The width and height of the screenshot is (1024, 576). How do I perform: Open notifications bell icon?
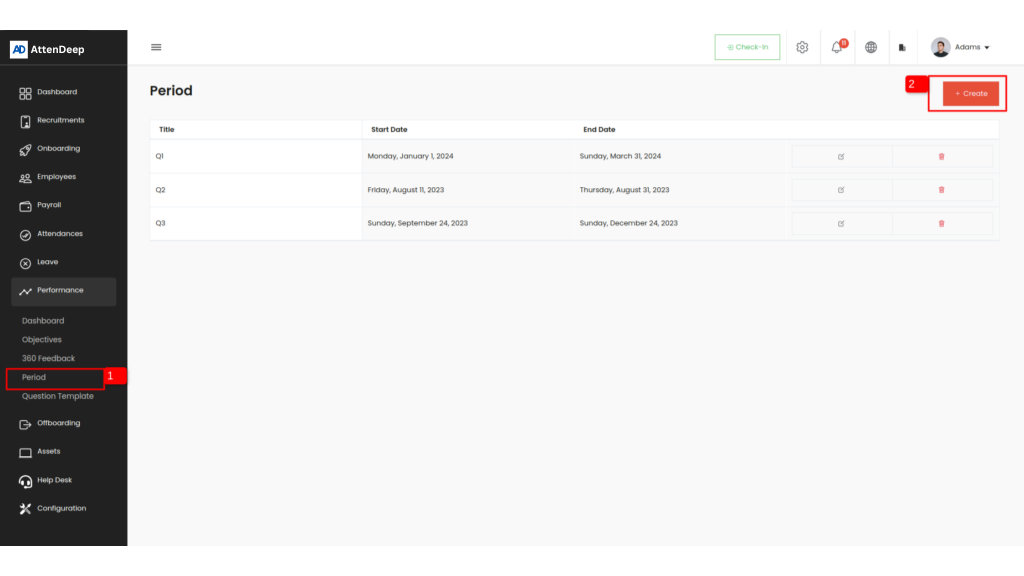(837, 47)
